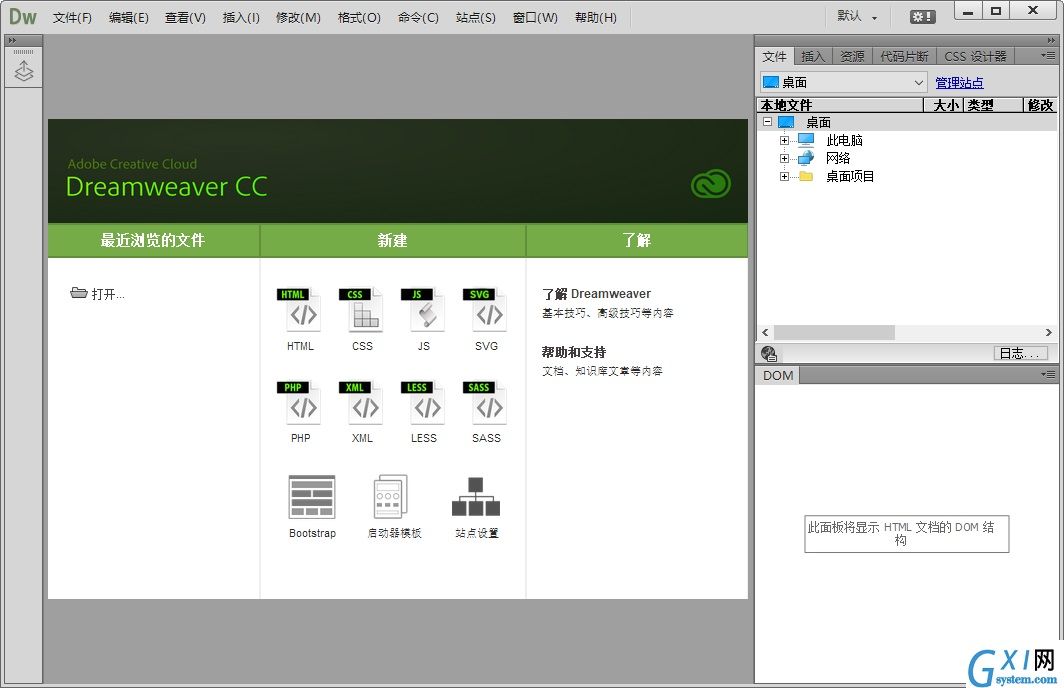
Task: Expand the 网络 tree node
Action: coord(784,158)
